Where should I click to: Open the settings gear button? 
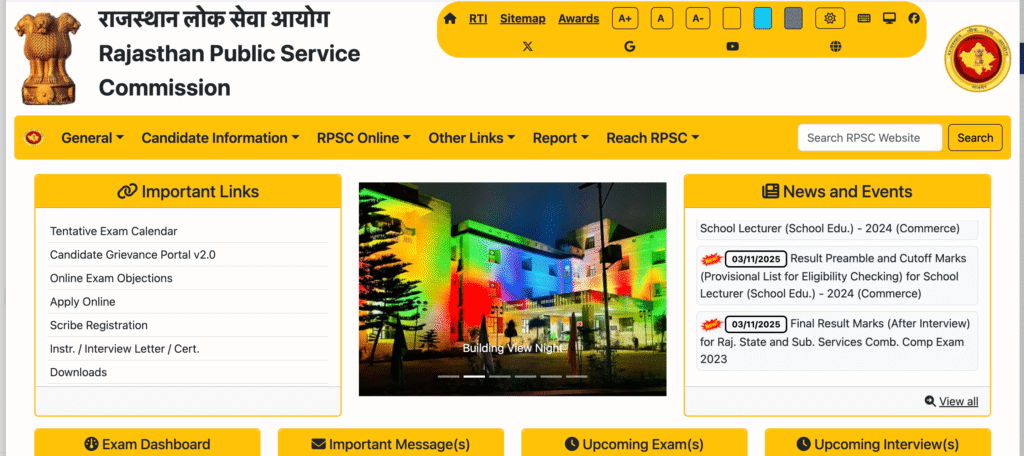click(830, 18)
